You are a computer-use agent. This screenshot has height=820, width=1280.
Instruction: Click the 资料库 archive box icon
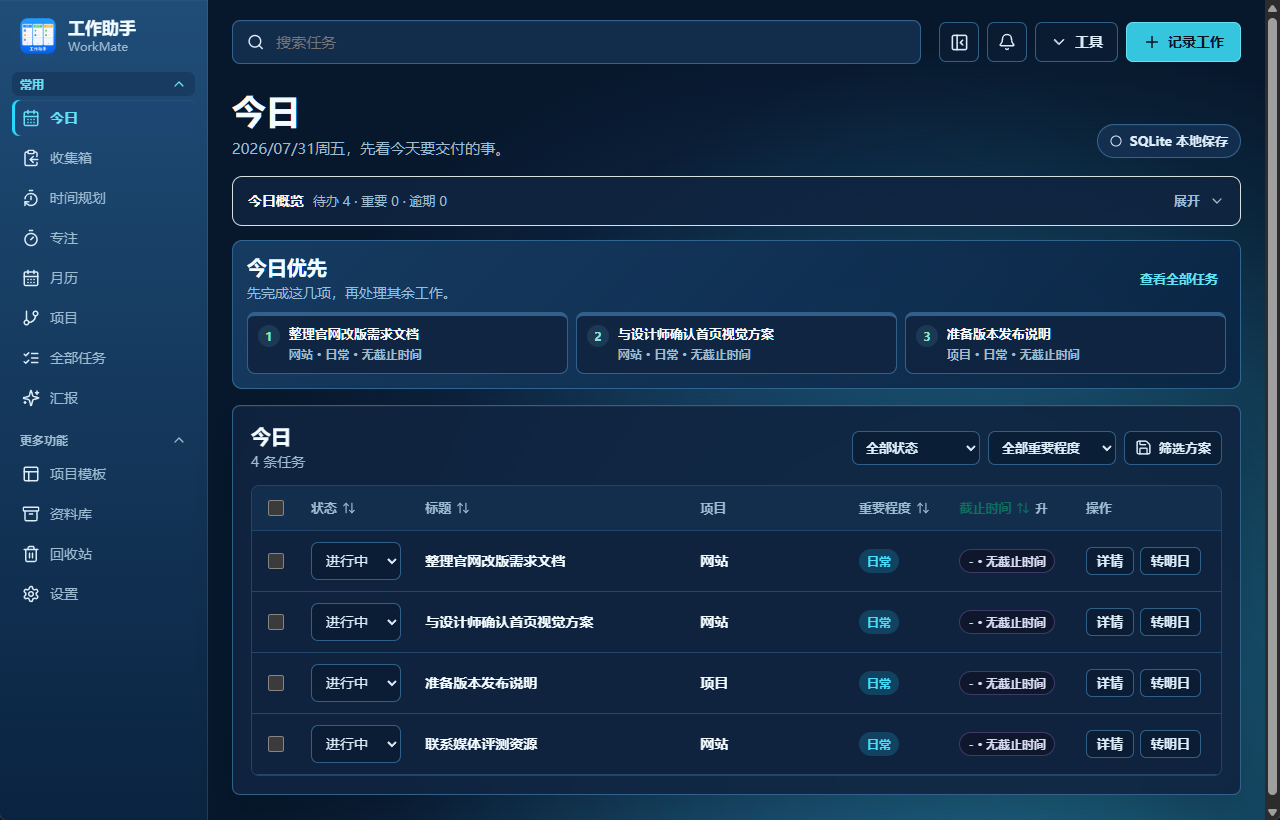(31, 514)
